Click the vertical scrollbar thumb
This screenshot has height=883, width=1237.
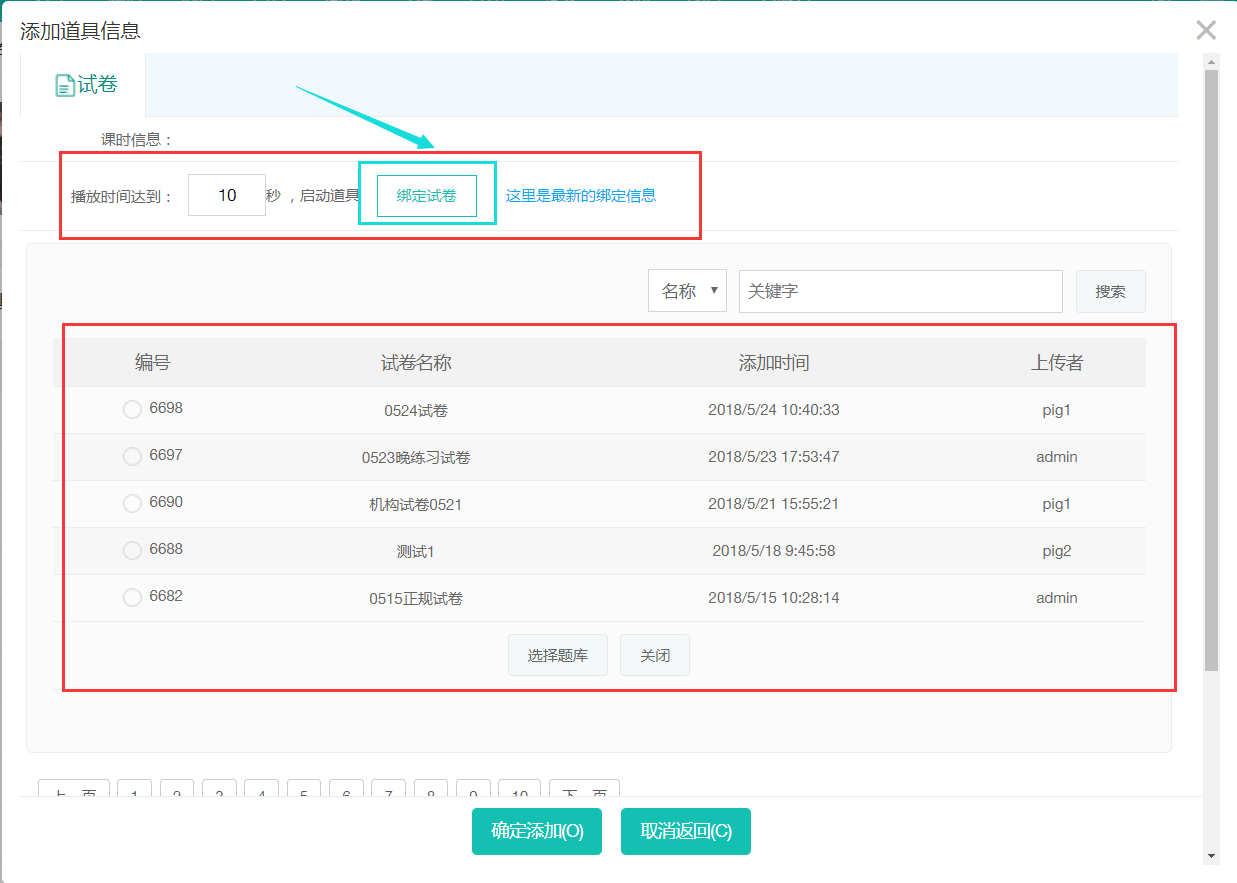point(1211,370)
